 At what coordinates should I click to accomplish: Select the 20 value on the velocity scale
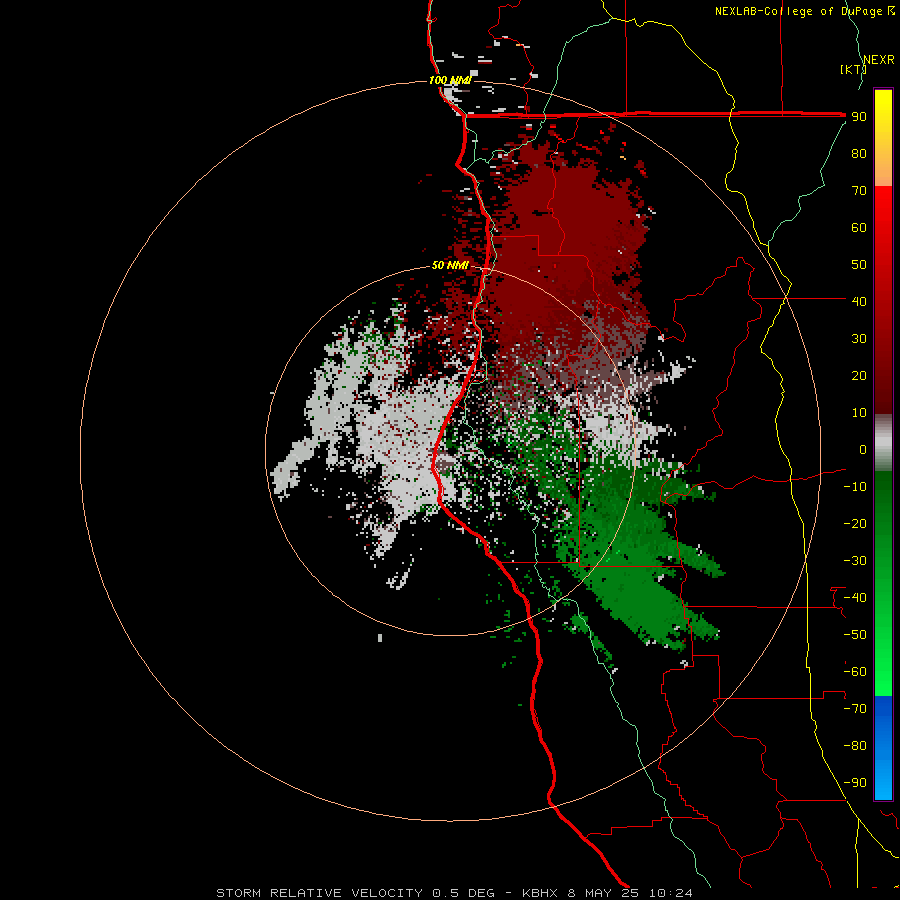click(859, 375)
